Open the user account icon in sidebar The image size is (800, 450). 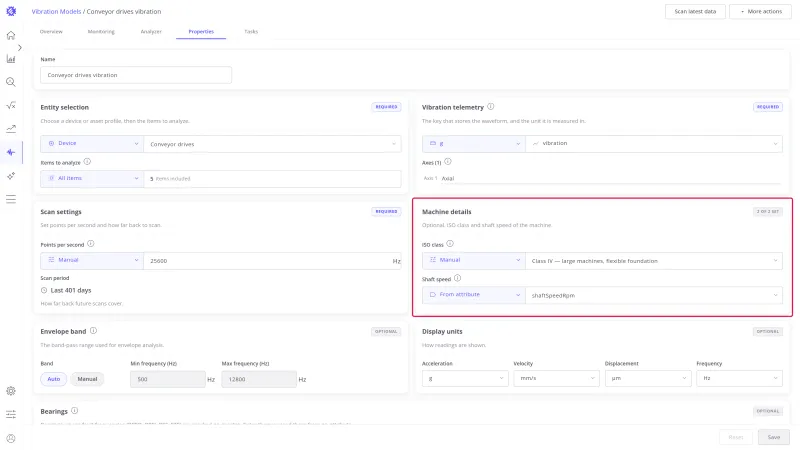tap(11, 438)
